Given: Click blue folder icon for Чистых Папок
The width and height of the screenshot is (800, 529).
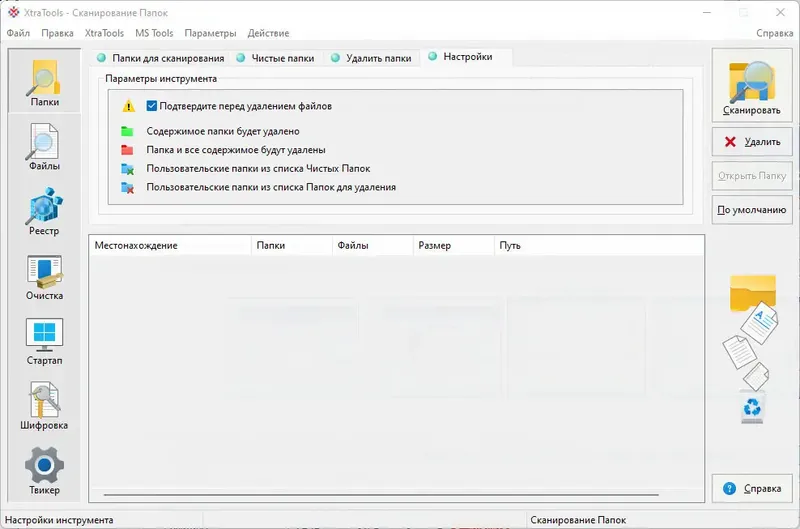Looking at the screenshot, I should 128,169.
